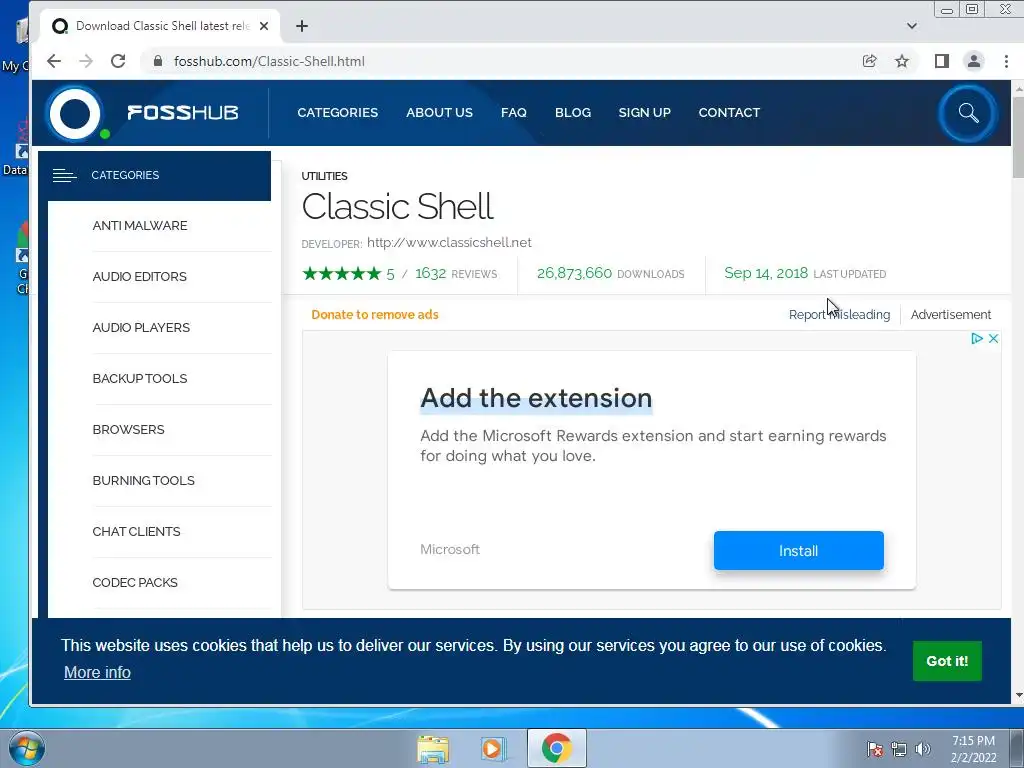Accept cookies with Got it! button
This screenshot has width=1024, height=768.
(947, 661)
